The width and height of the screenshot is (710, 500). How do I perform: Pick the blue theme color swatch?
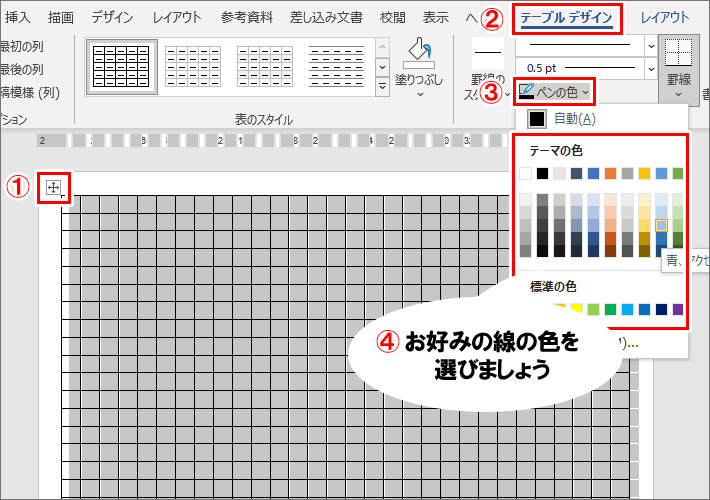593,173
